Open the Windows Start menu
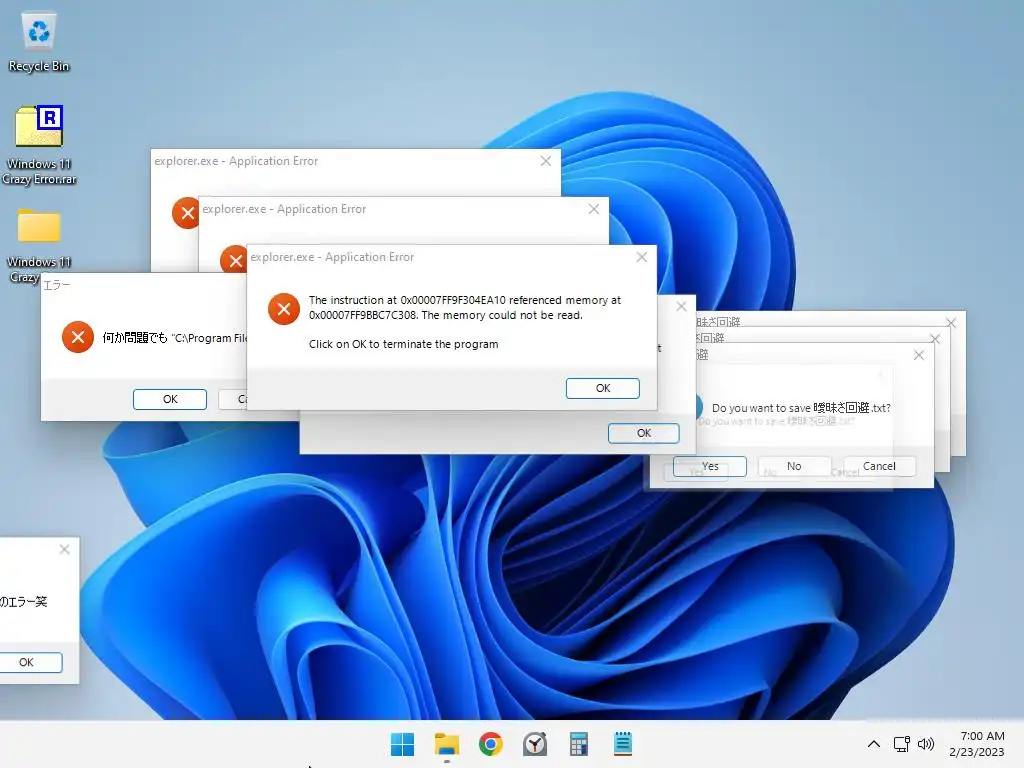The height and width of the screenshot is (768, 1024). pyautogui.click(x=402, y=744)
